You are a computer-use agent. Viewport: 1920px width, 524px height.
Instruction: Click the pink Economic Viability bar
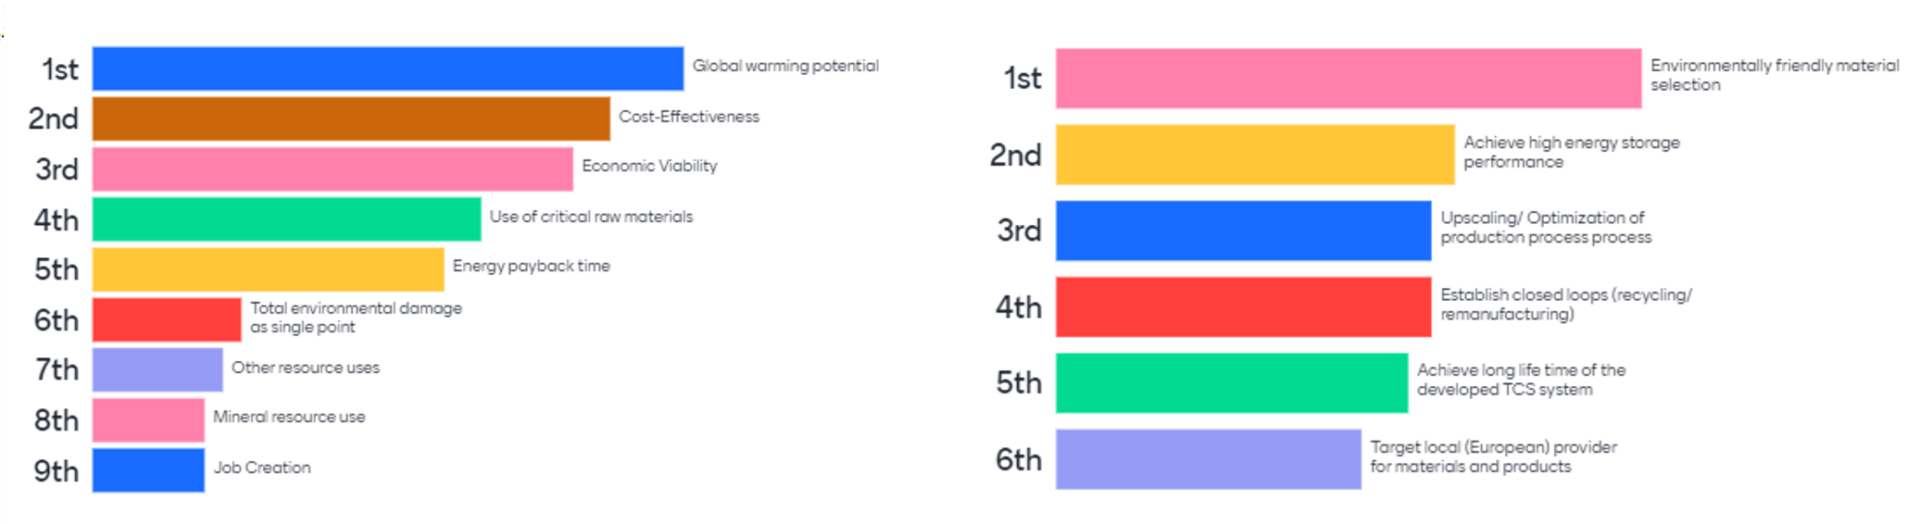(x=332, y=169)
